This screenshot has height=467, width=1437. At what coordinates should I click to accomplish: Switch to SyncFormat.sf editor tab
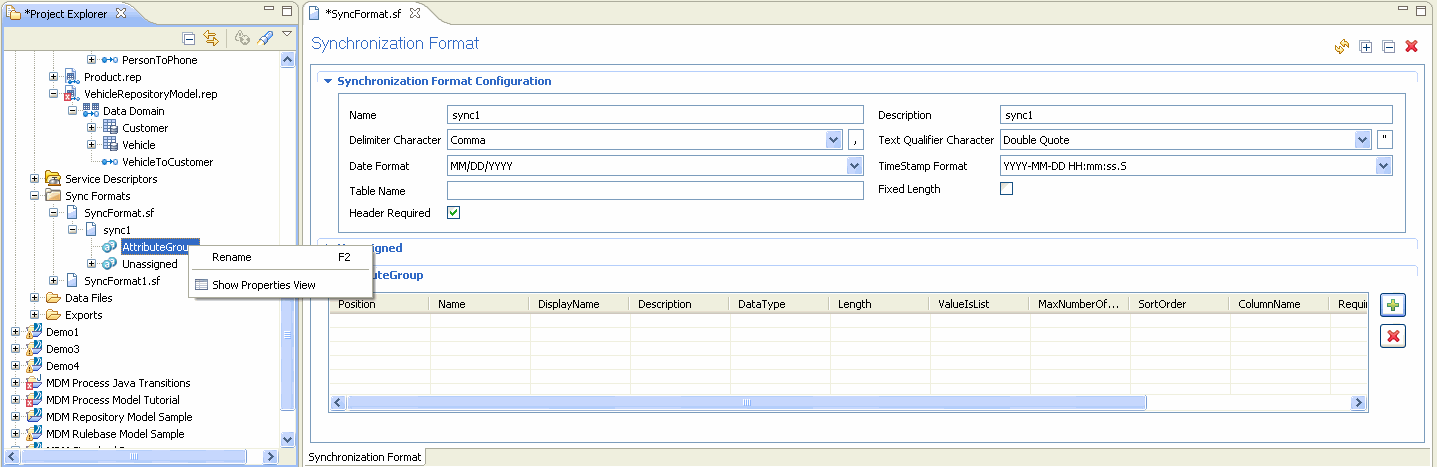pyautogui.click(x=366, y=13)
